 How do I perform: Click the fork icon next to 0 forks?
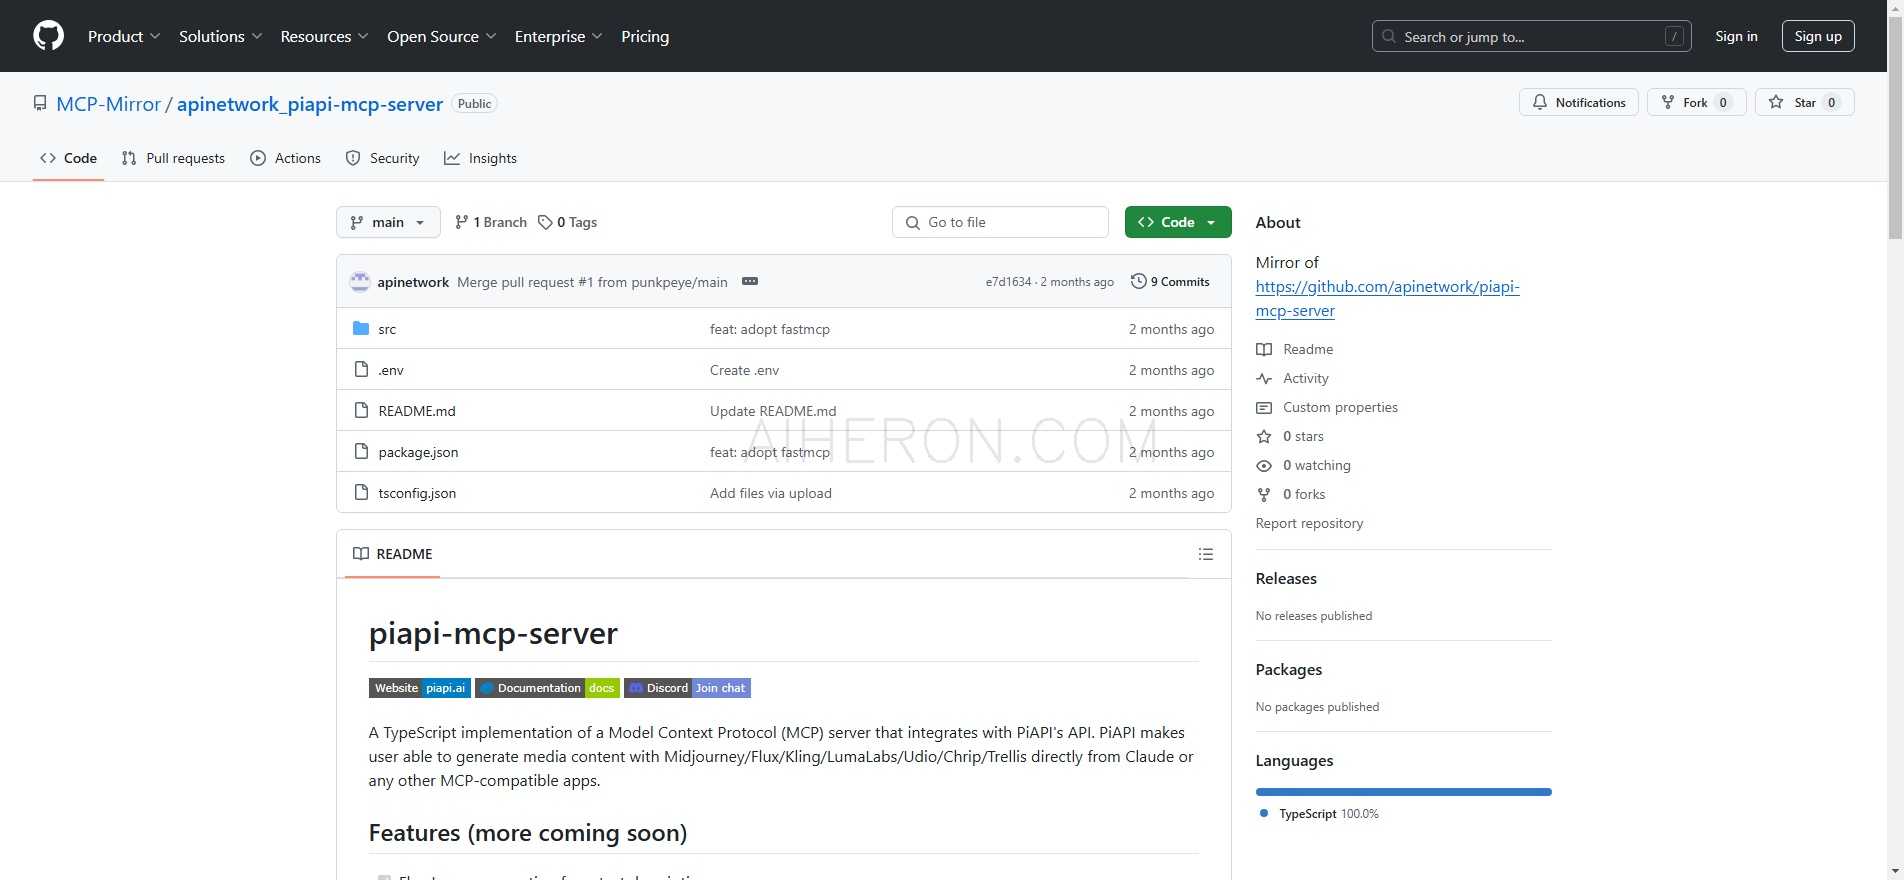1264,494
